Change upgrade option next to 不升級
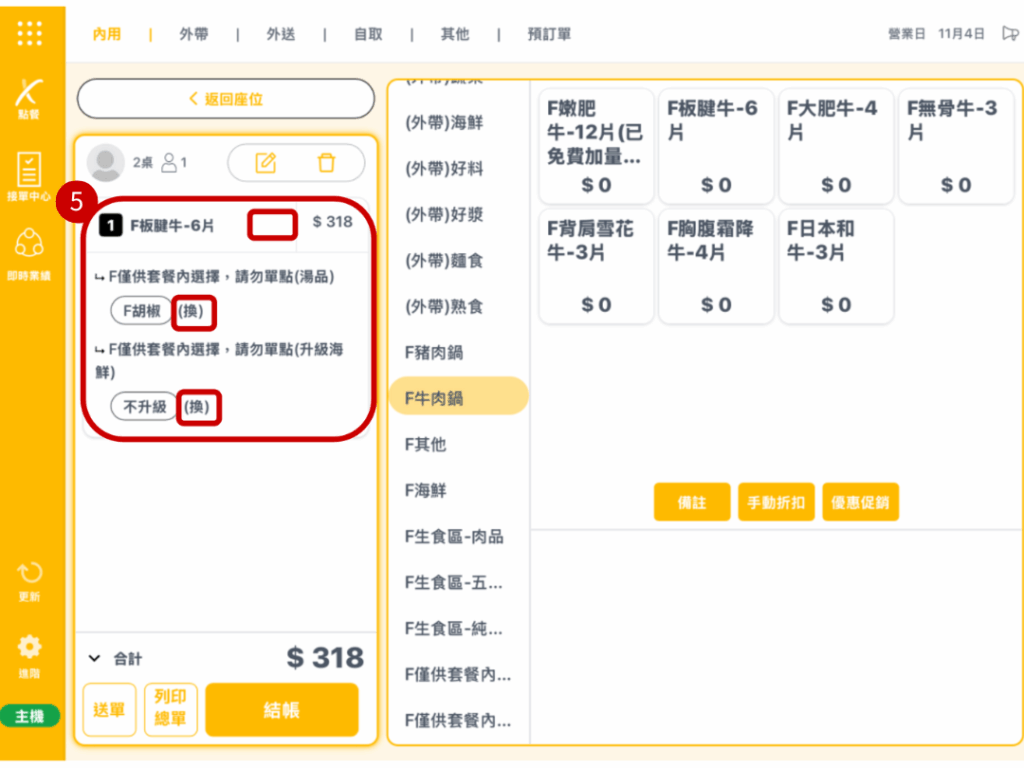This screenshot has width=1024, height=768. click(197, 407)
